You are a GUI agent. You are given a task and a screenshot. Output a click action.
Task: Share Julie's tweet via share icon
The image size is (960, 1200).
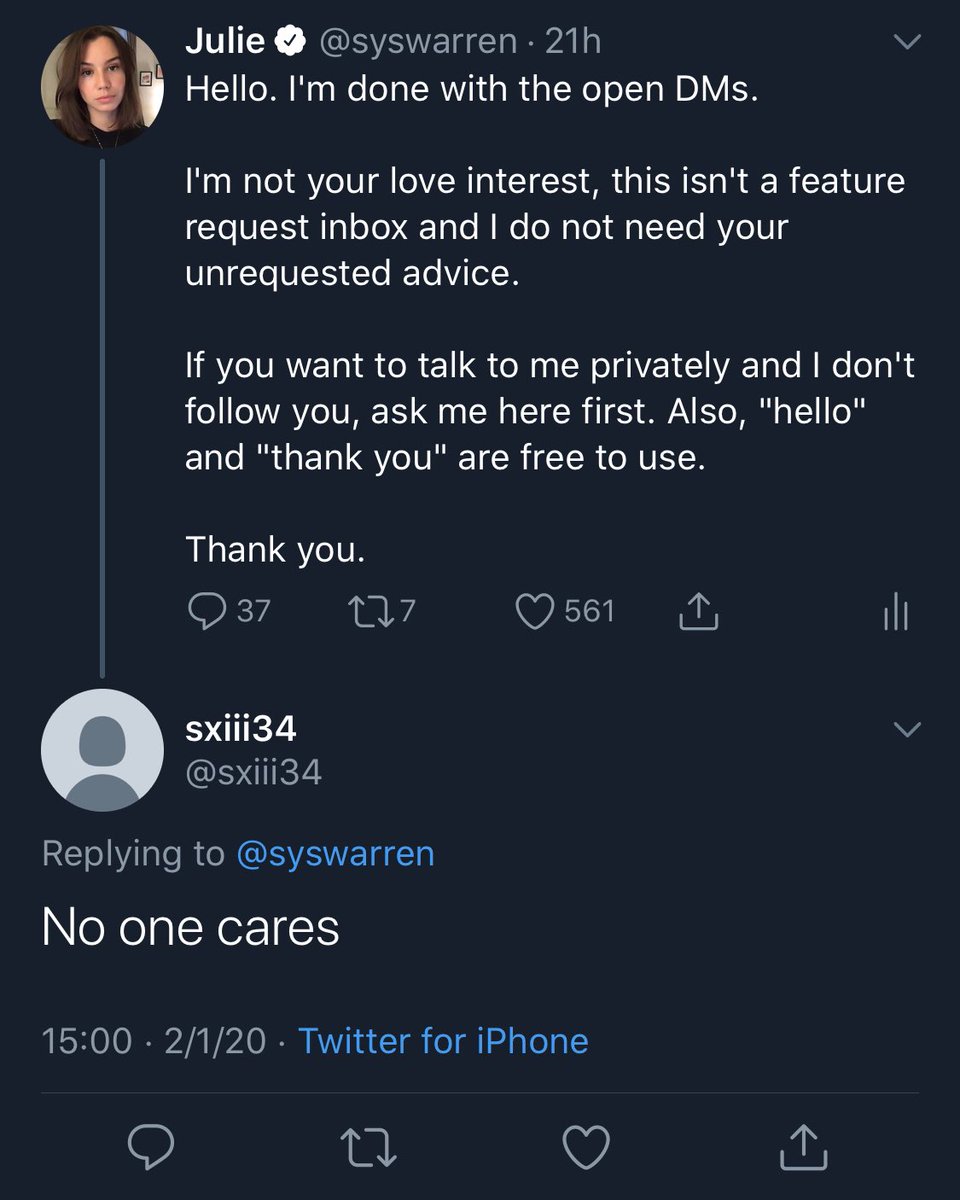pos(699,610)
